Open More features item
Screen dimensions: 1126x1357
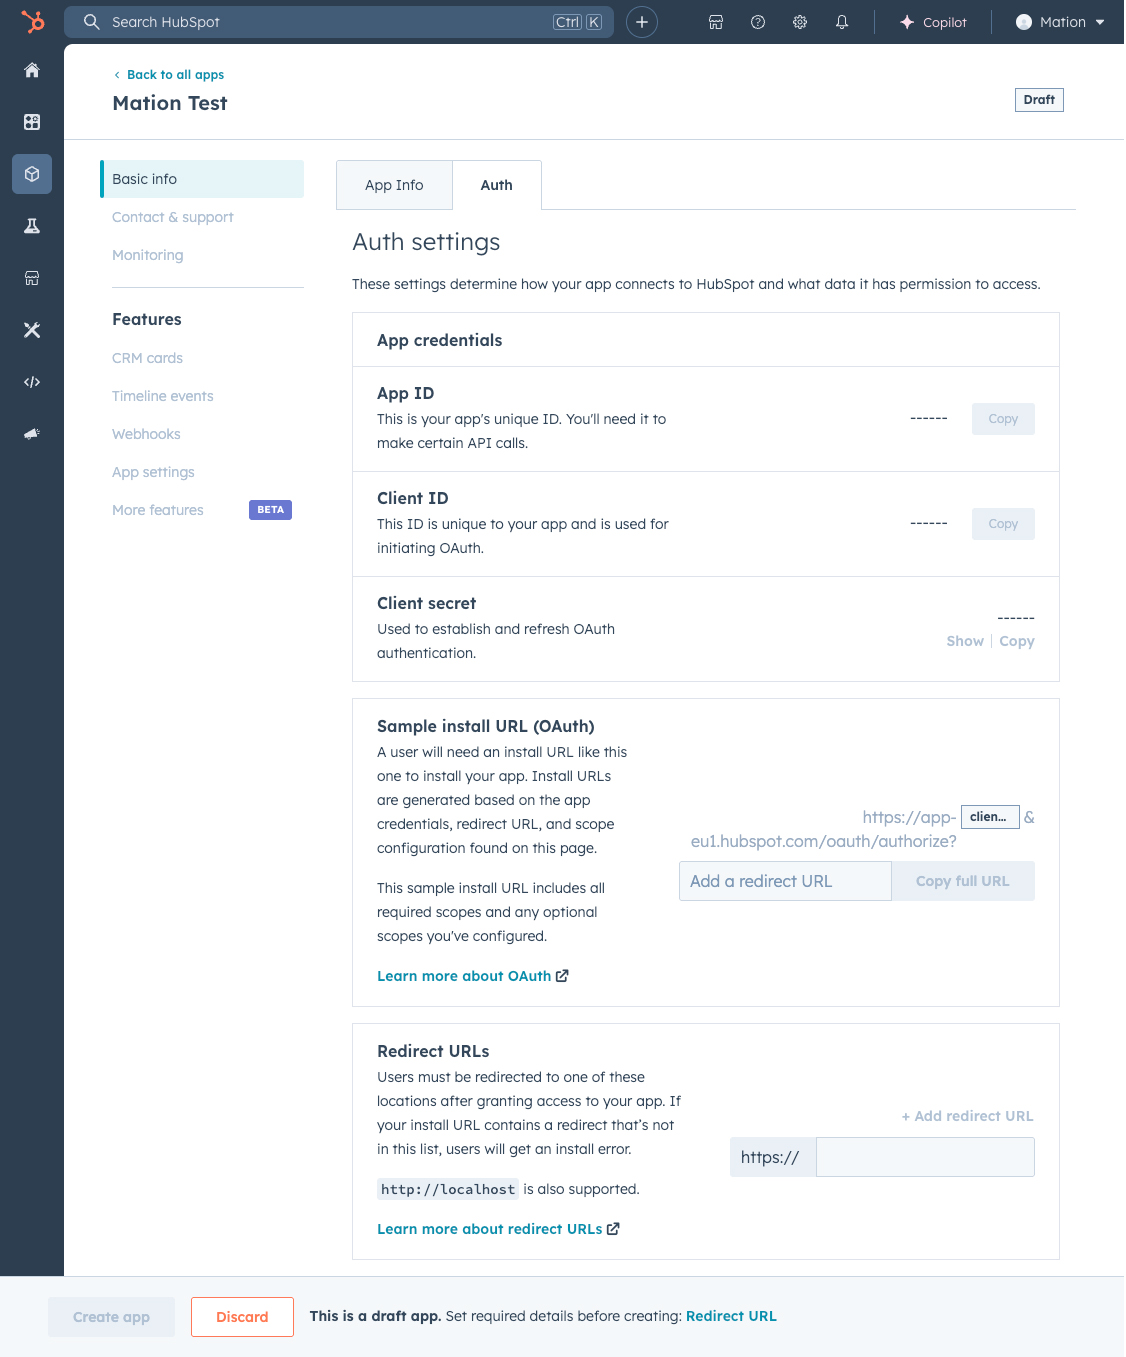[x=158, y=510]
